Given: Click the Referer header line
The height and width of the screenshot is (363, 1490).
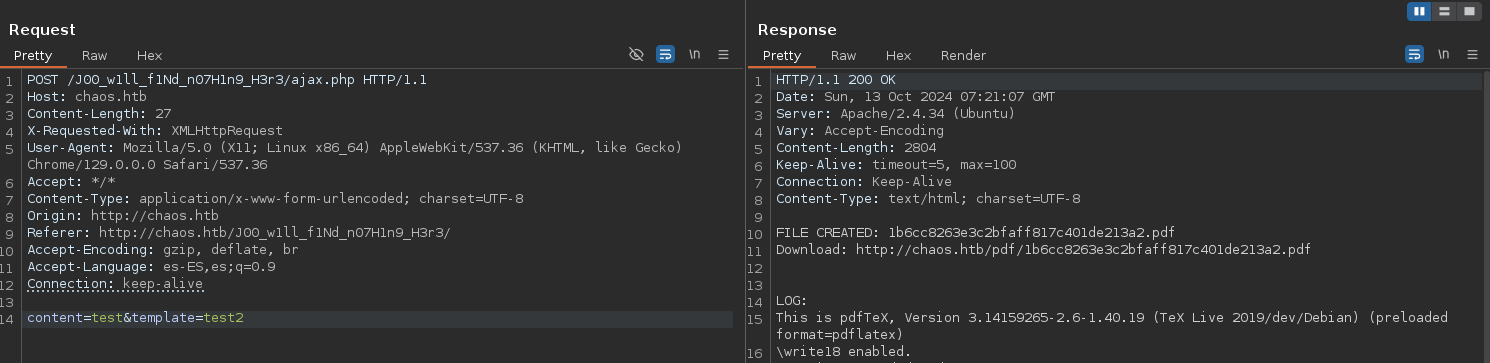Looking at the screenshot, I should click(239, 232).
